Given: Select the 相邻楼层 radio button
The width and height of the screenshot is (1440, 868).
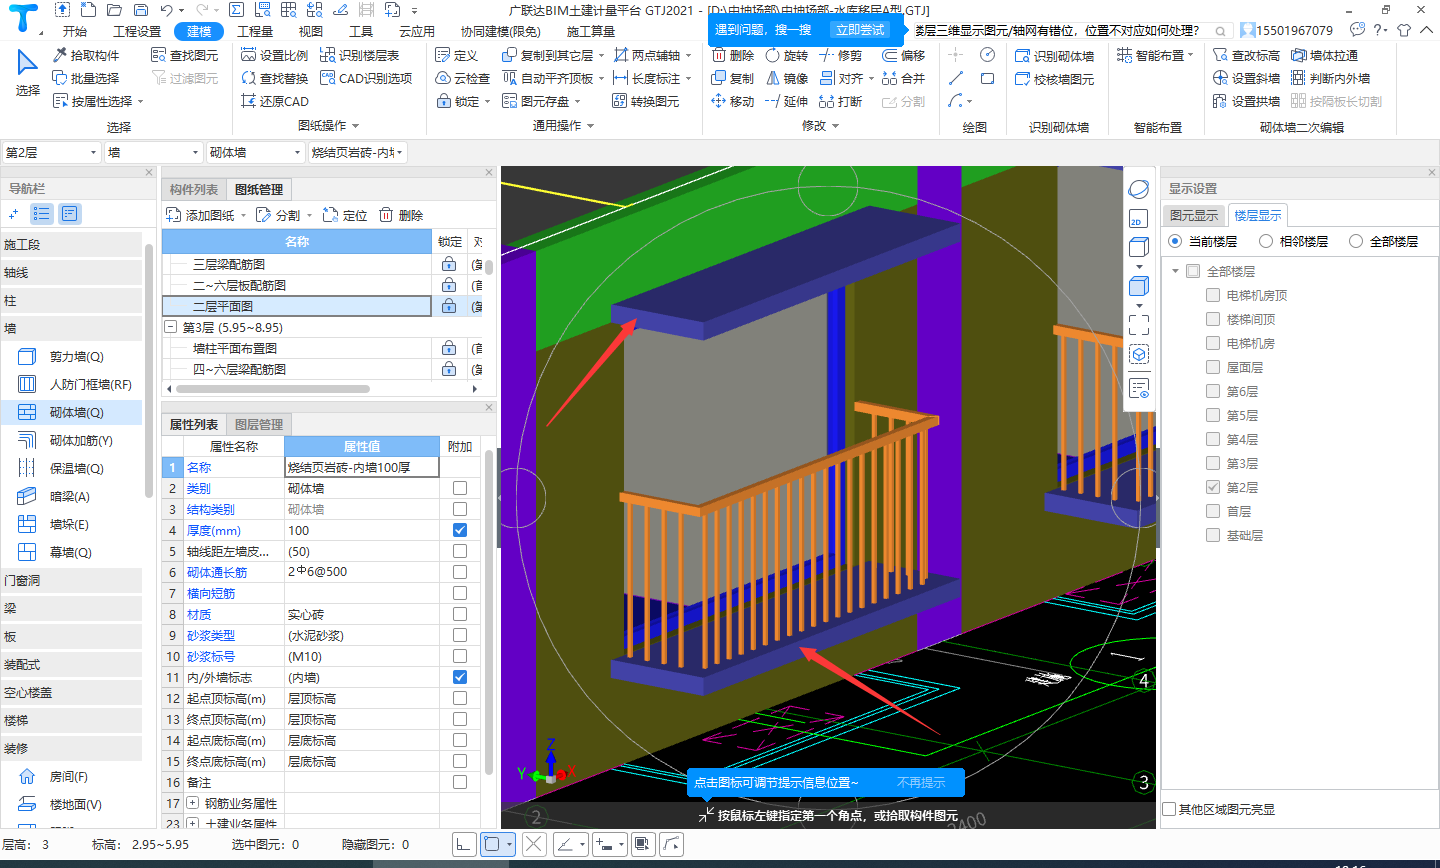Looking at the screenshot, I should [1266, 241].
